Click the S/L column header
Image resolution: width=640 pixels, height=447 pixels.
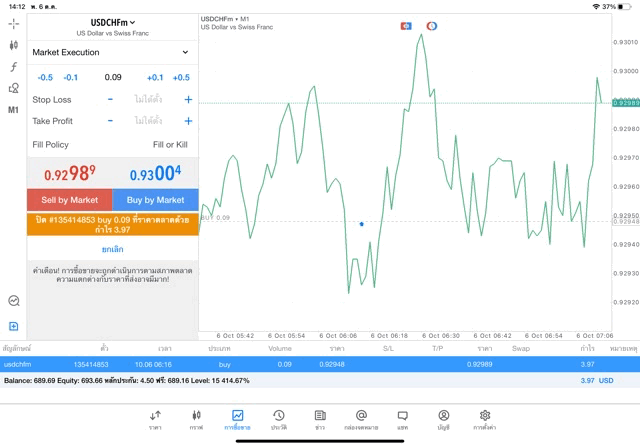tap(388, 348)
